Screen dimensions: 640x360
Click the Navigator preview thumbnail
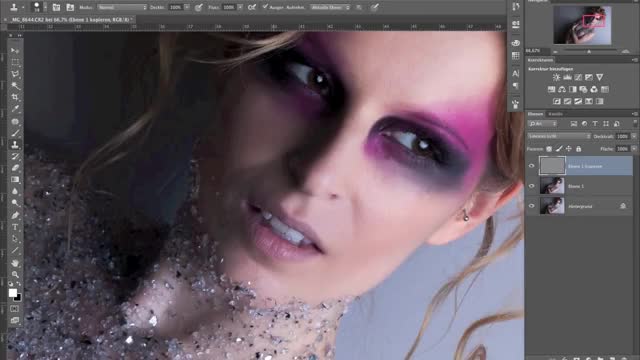tap(582, 25)
